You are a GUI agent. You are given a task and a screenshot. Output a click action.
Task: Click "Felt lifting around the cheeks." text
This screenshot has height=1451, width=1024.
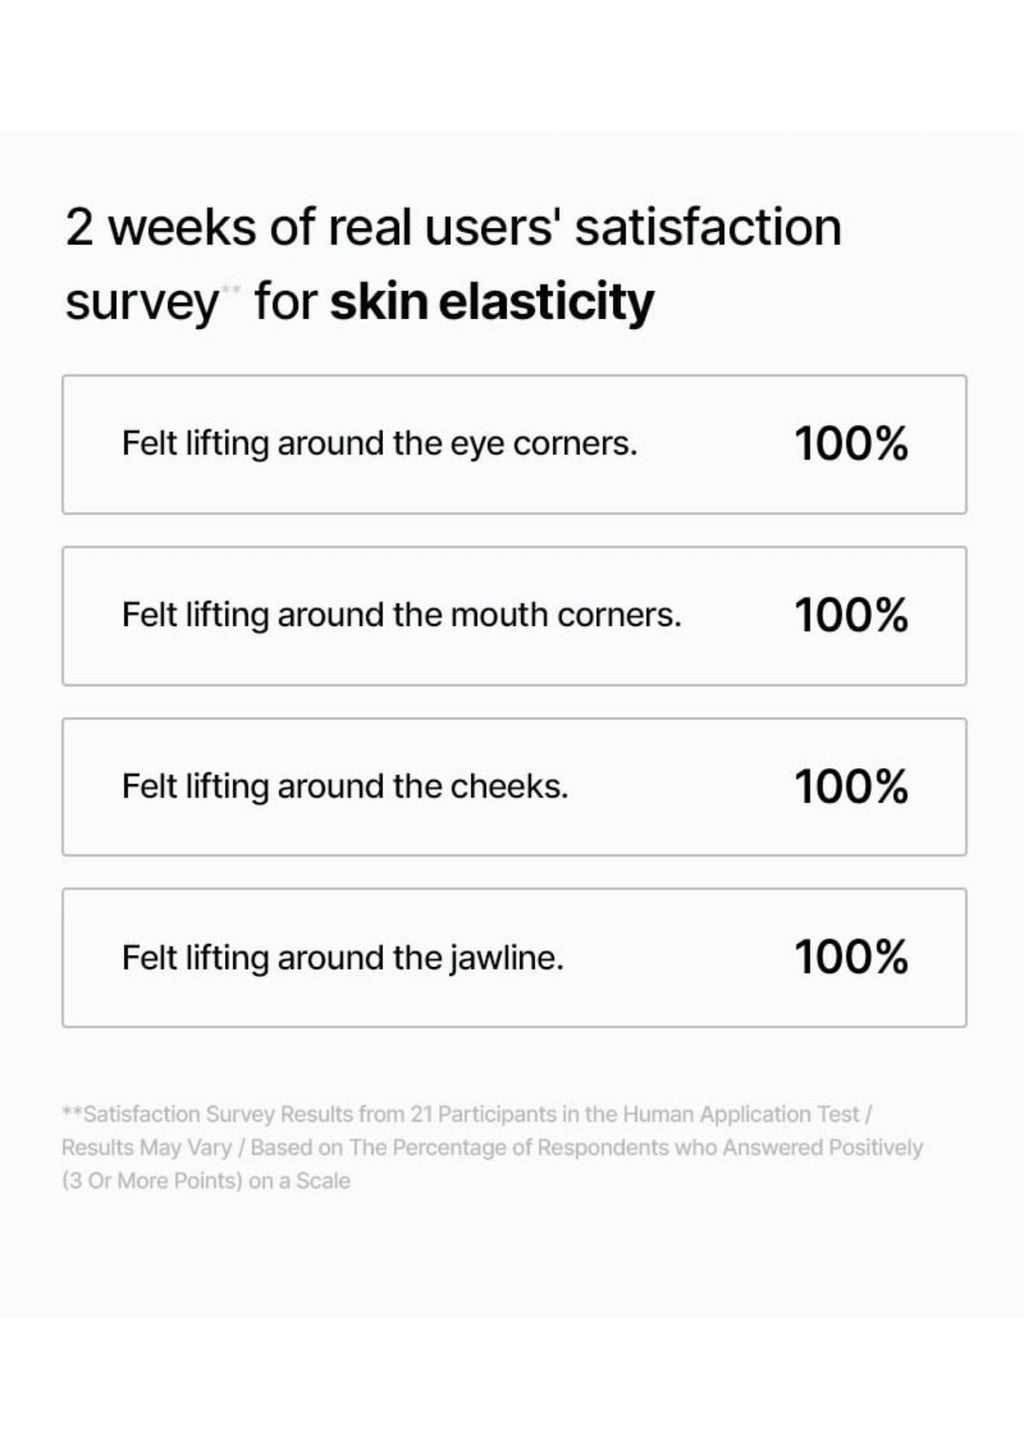(x=345, y=787)
